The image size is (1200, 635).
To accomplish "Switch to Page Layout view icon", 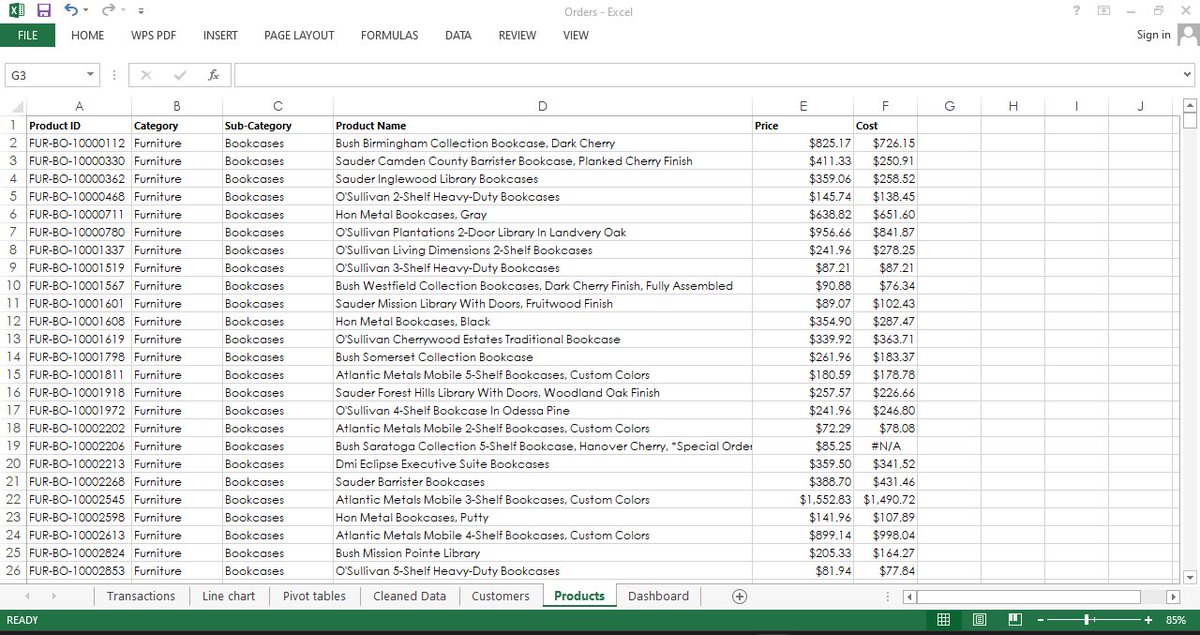I will [x=980, y=620].
